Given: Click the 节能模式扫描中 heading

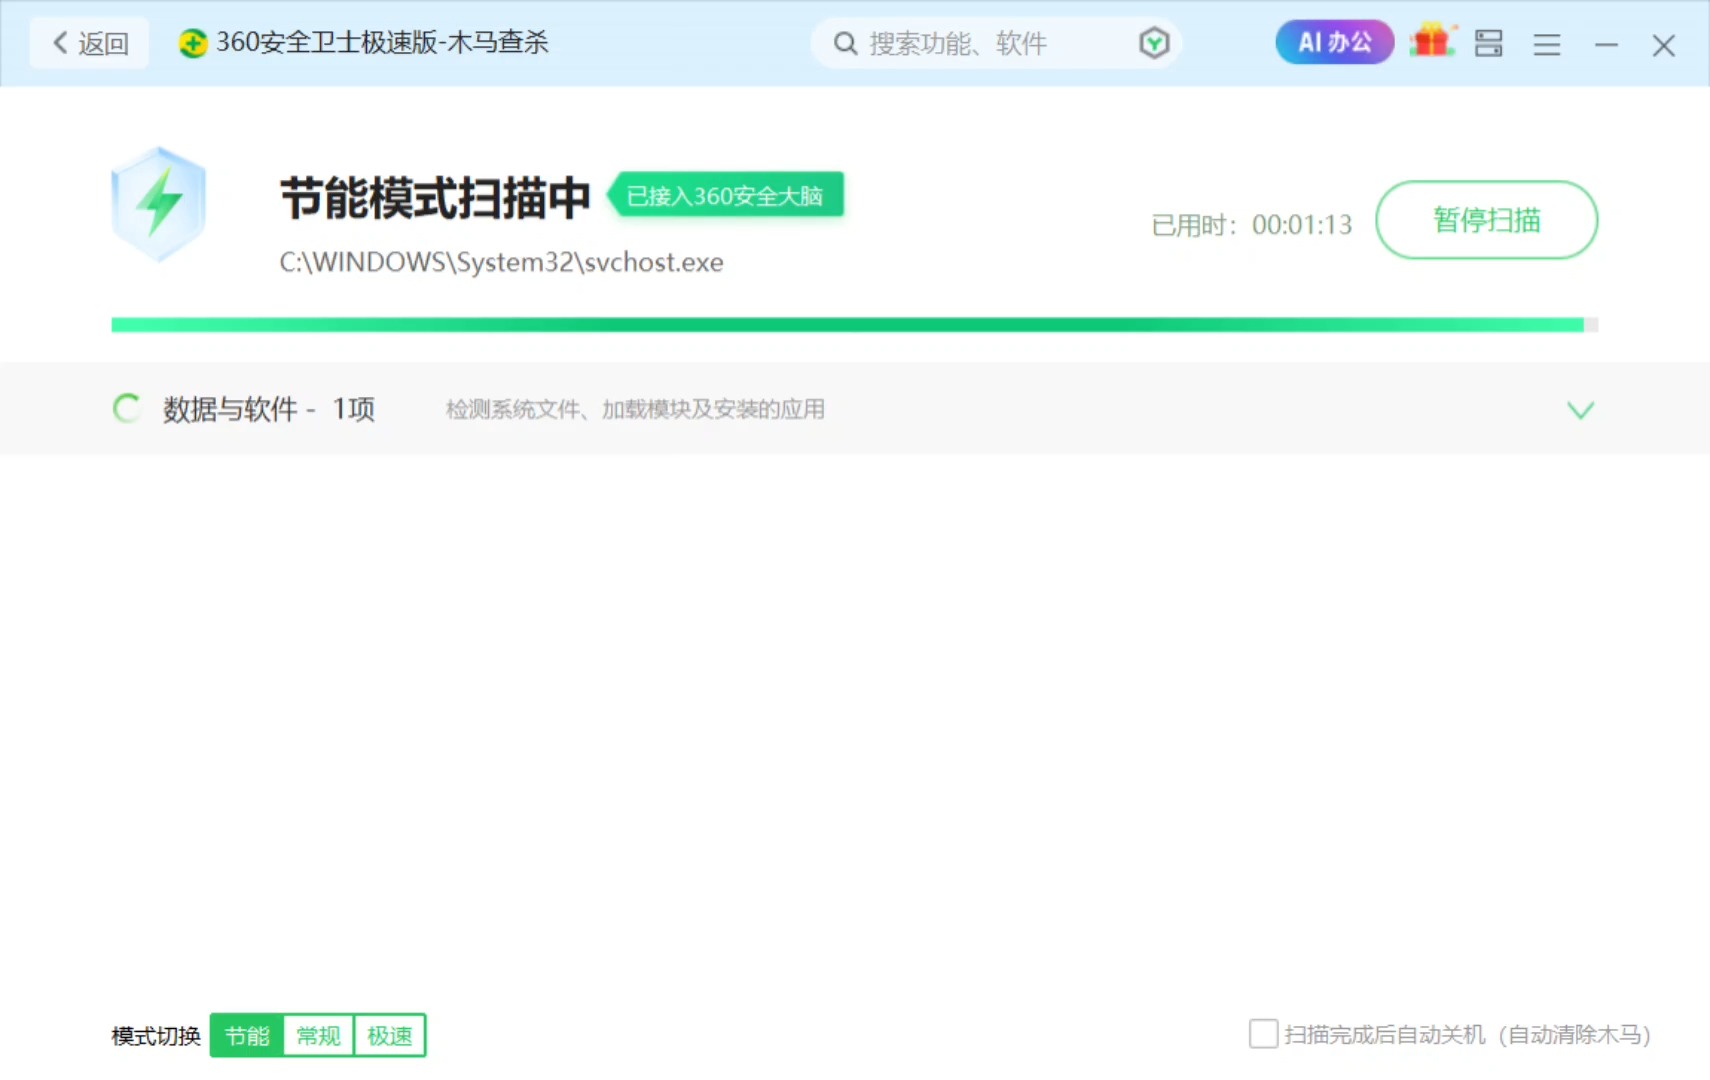Looking at the screenshot, I should point(435,198).
